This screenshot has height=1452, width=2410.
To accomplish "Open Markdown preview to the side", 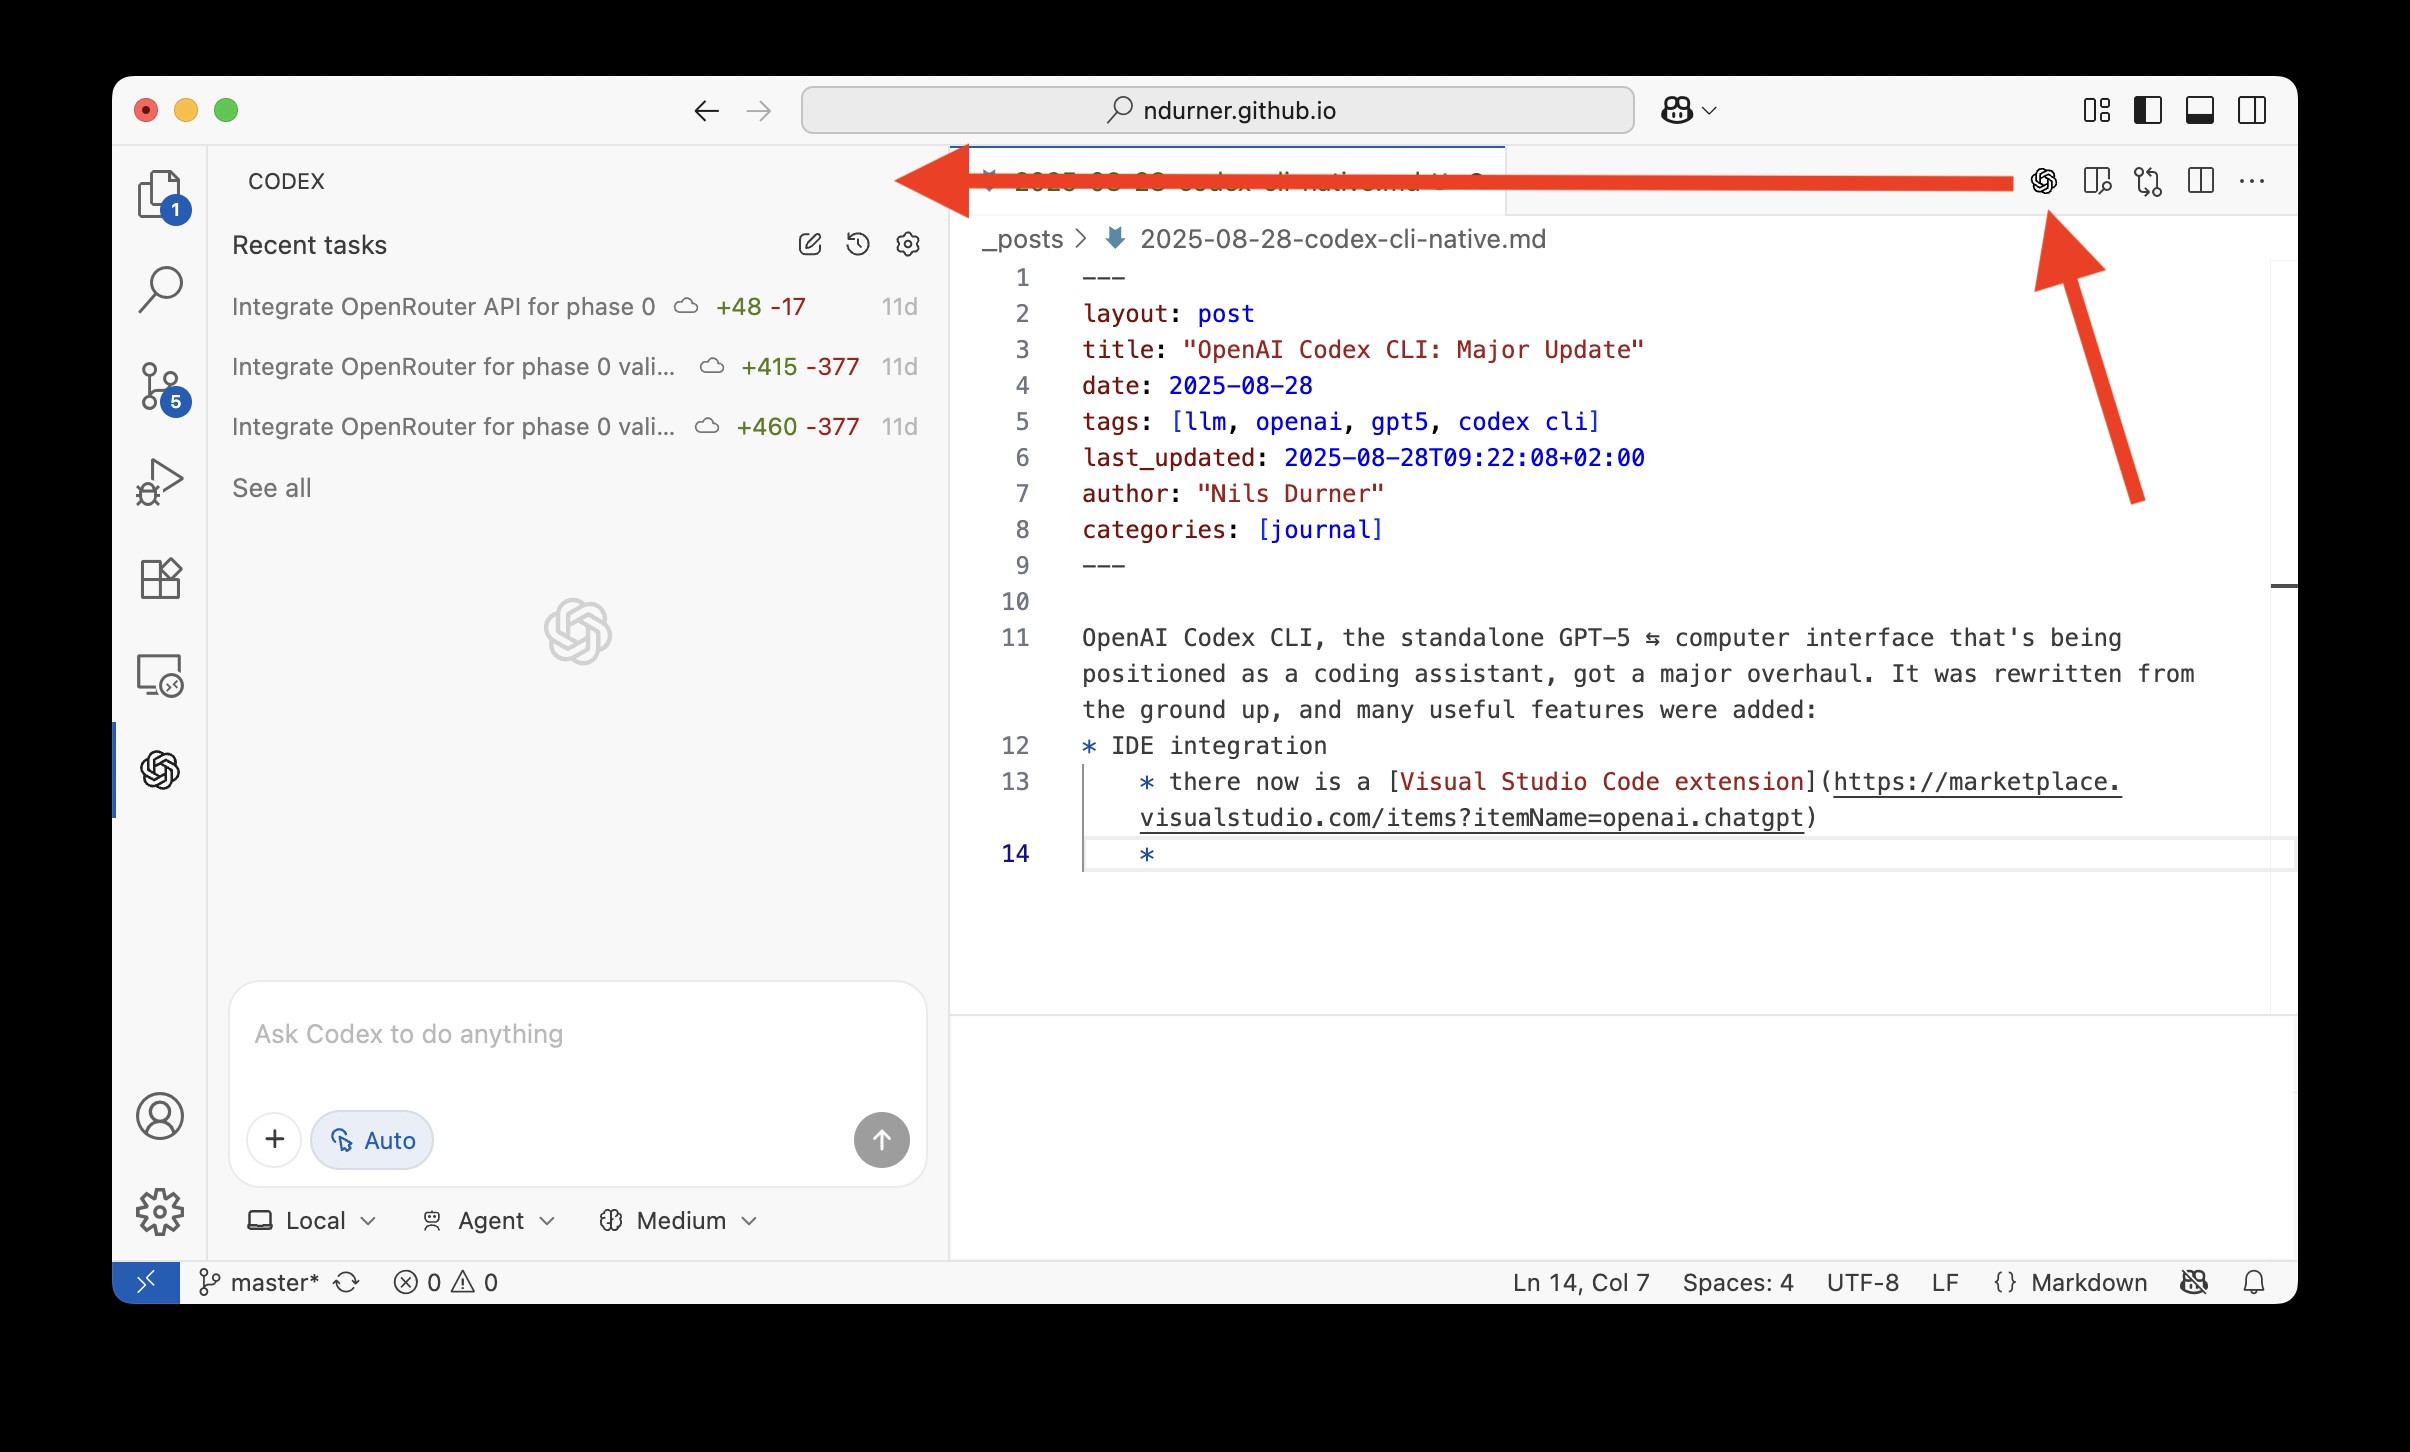I will pos(2097,181).
